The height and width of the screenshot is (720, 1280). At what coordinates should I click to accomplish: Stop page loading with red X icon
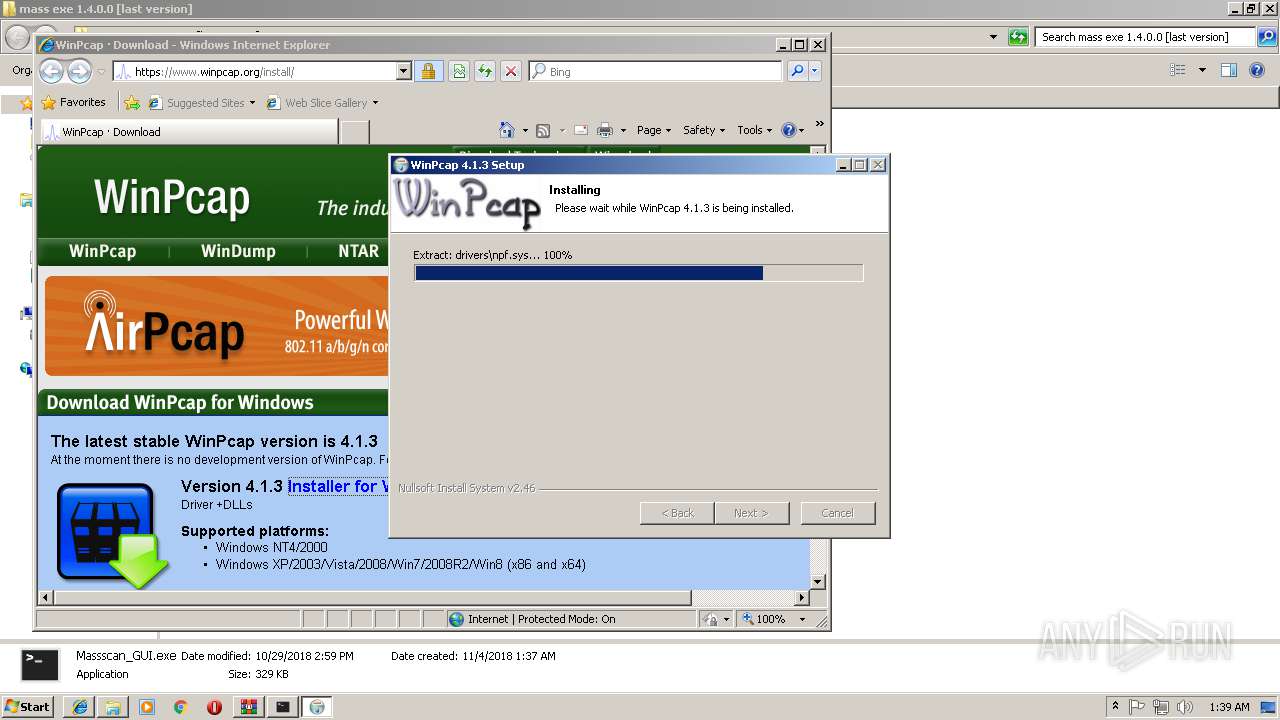pyautogui.click(x=511, y=71)
